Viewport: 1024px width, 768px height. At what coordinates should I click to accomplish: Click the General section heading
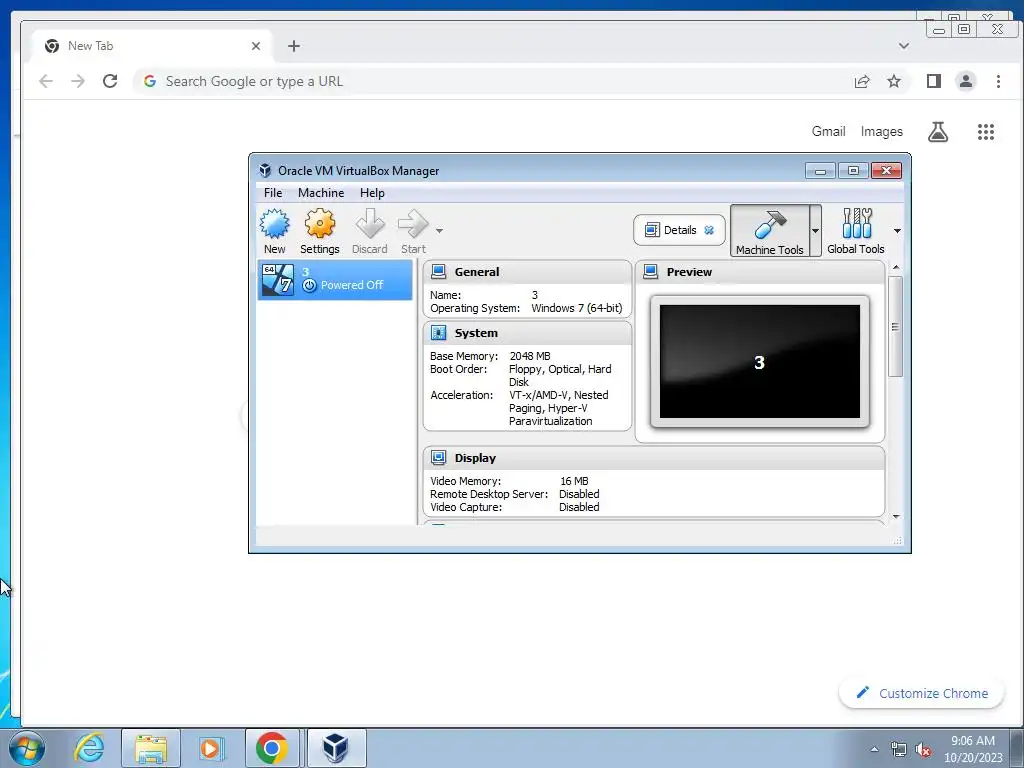[x=477, y=272]
